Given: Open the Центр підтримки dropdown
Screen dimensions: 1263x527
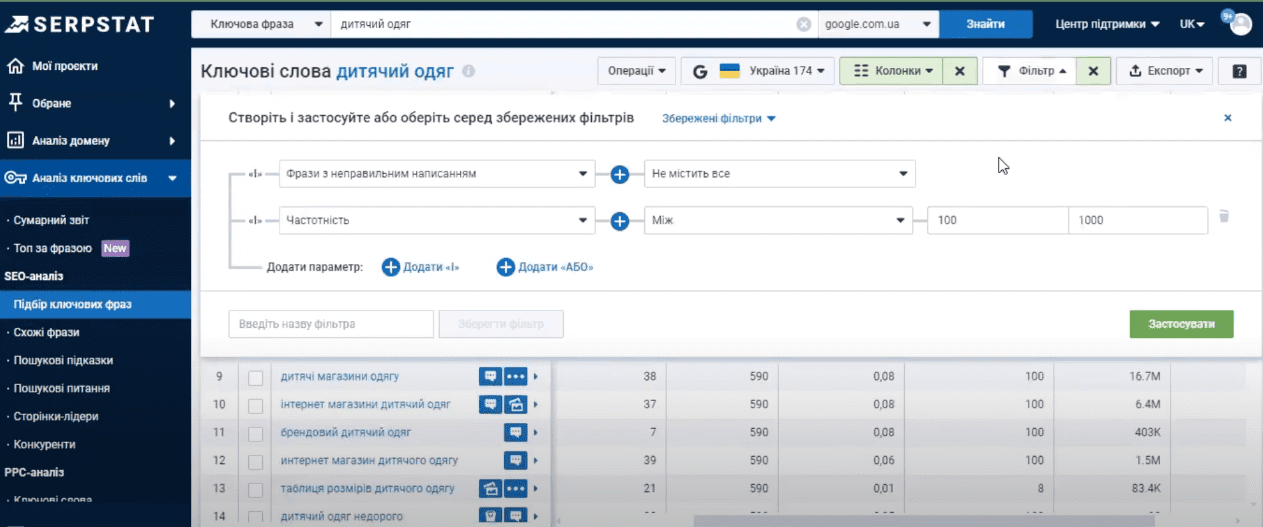Looking at the screenshot, I should point(1107,24).
